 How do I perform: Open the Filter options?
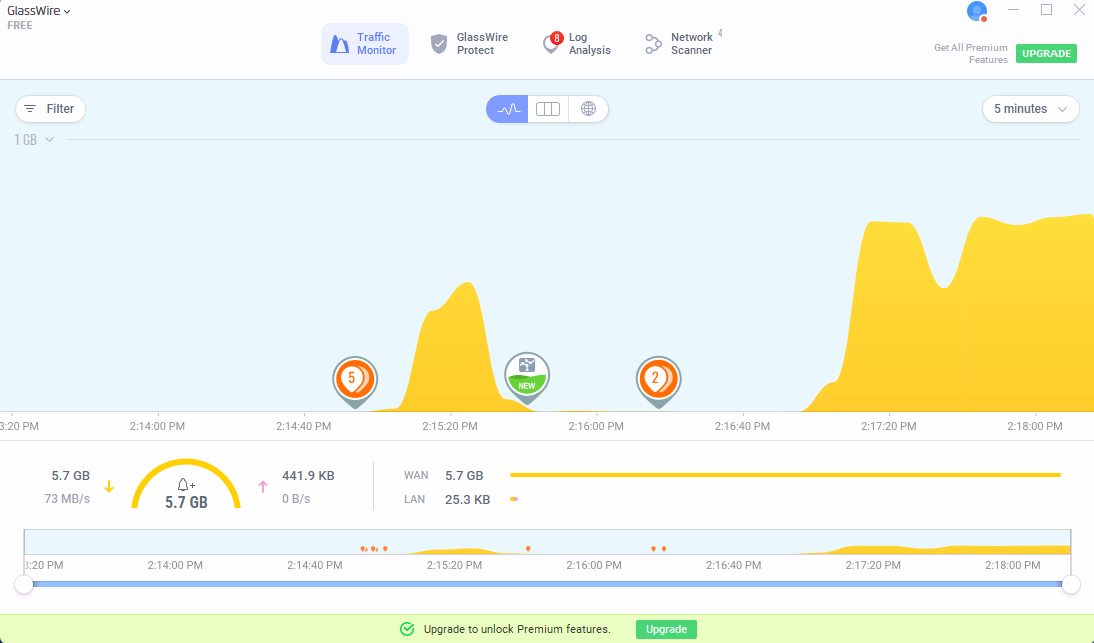pos(50,109)
